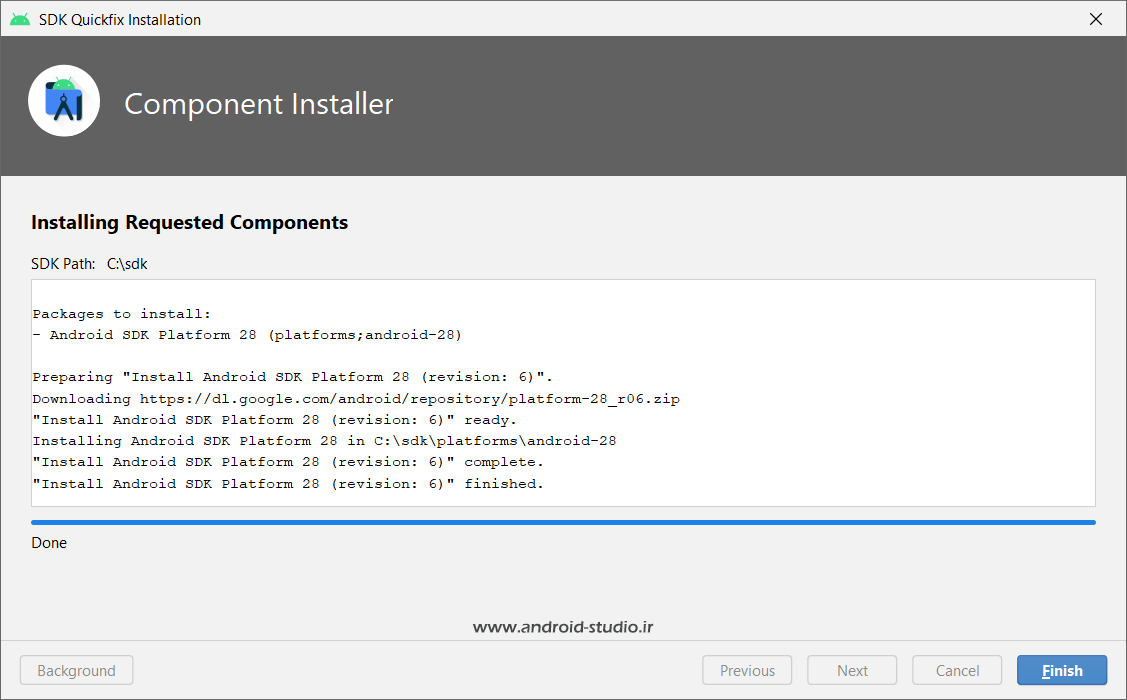Click the Android icon in the title bar
1127x700 pixels.
click(19, 19)
